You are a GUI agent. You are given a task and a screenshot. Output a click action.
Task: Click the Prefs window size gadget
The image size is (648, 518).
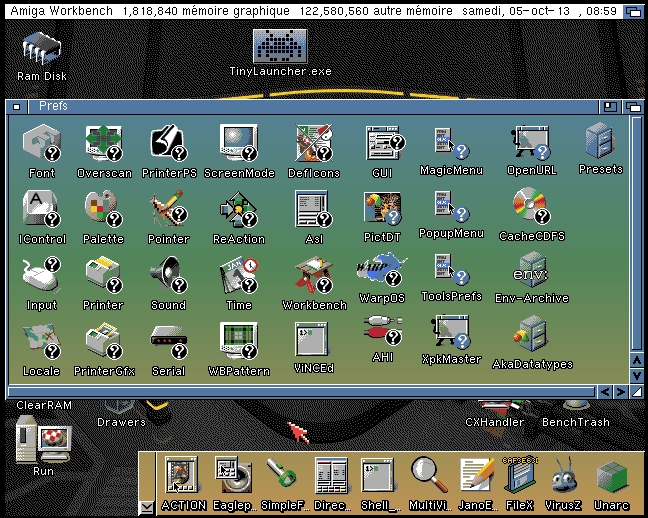(637, 391)
